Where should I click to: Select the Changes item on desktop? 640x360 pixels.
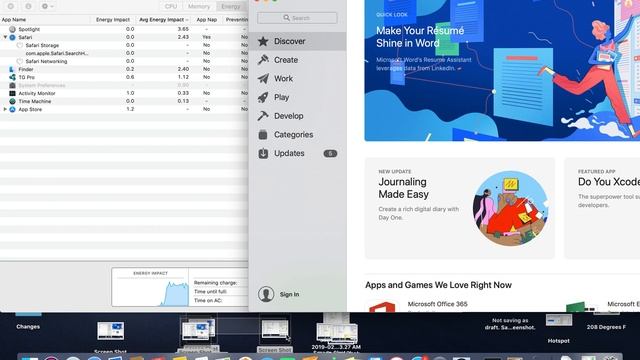(28, 327)
